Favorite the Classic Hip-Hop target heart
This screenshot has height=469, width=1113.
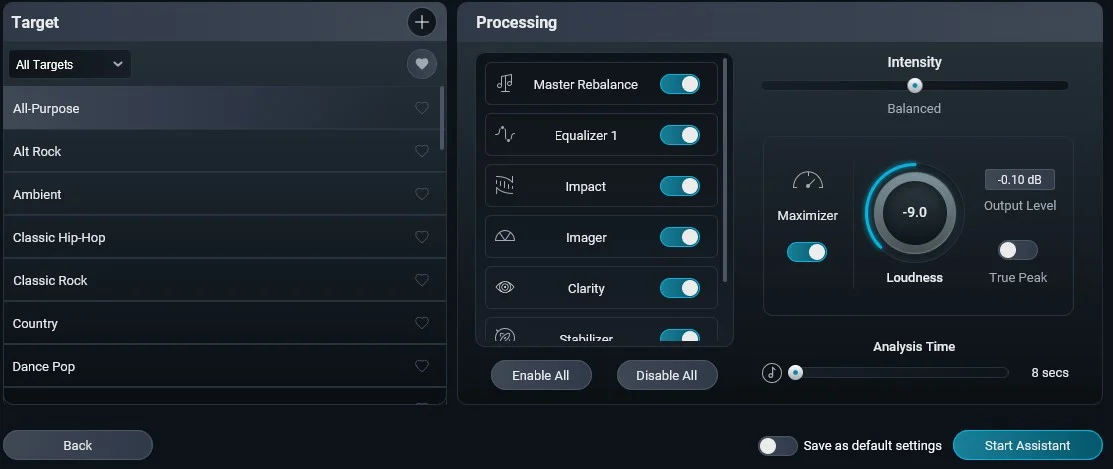click(x=422, y=237)
